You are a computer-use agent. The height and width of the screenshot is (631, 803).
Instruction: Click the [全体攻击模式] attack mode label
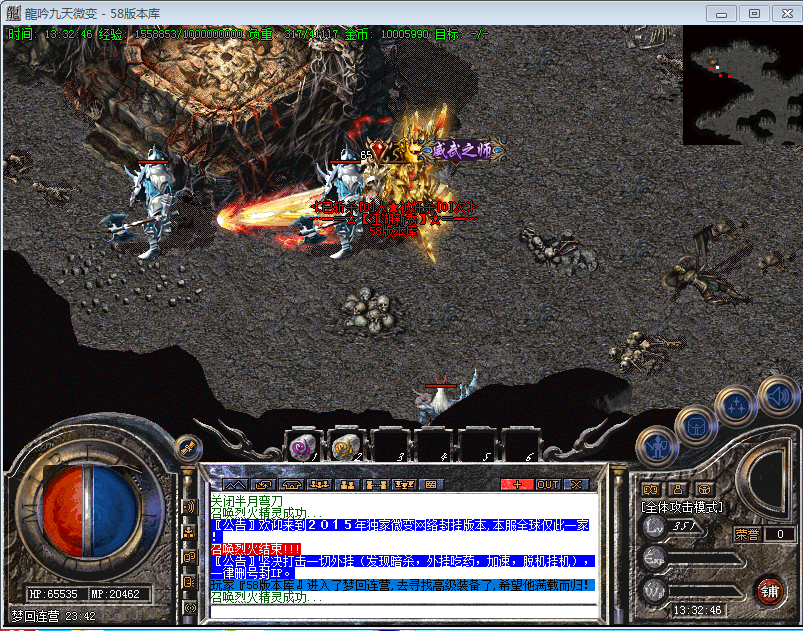pos(682,507)
